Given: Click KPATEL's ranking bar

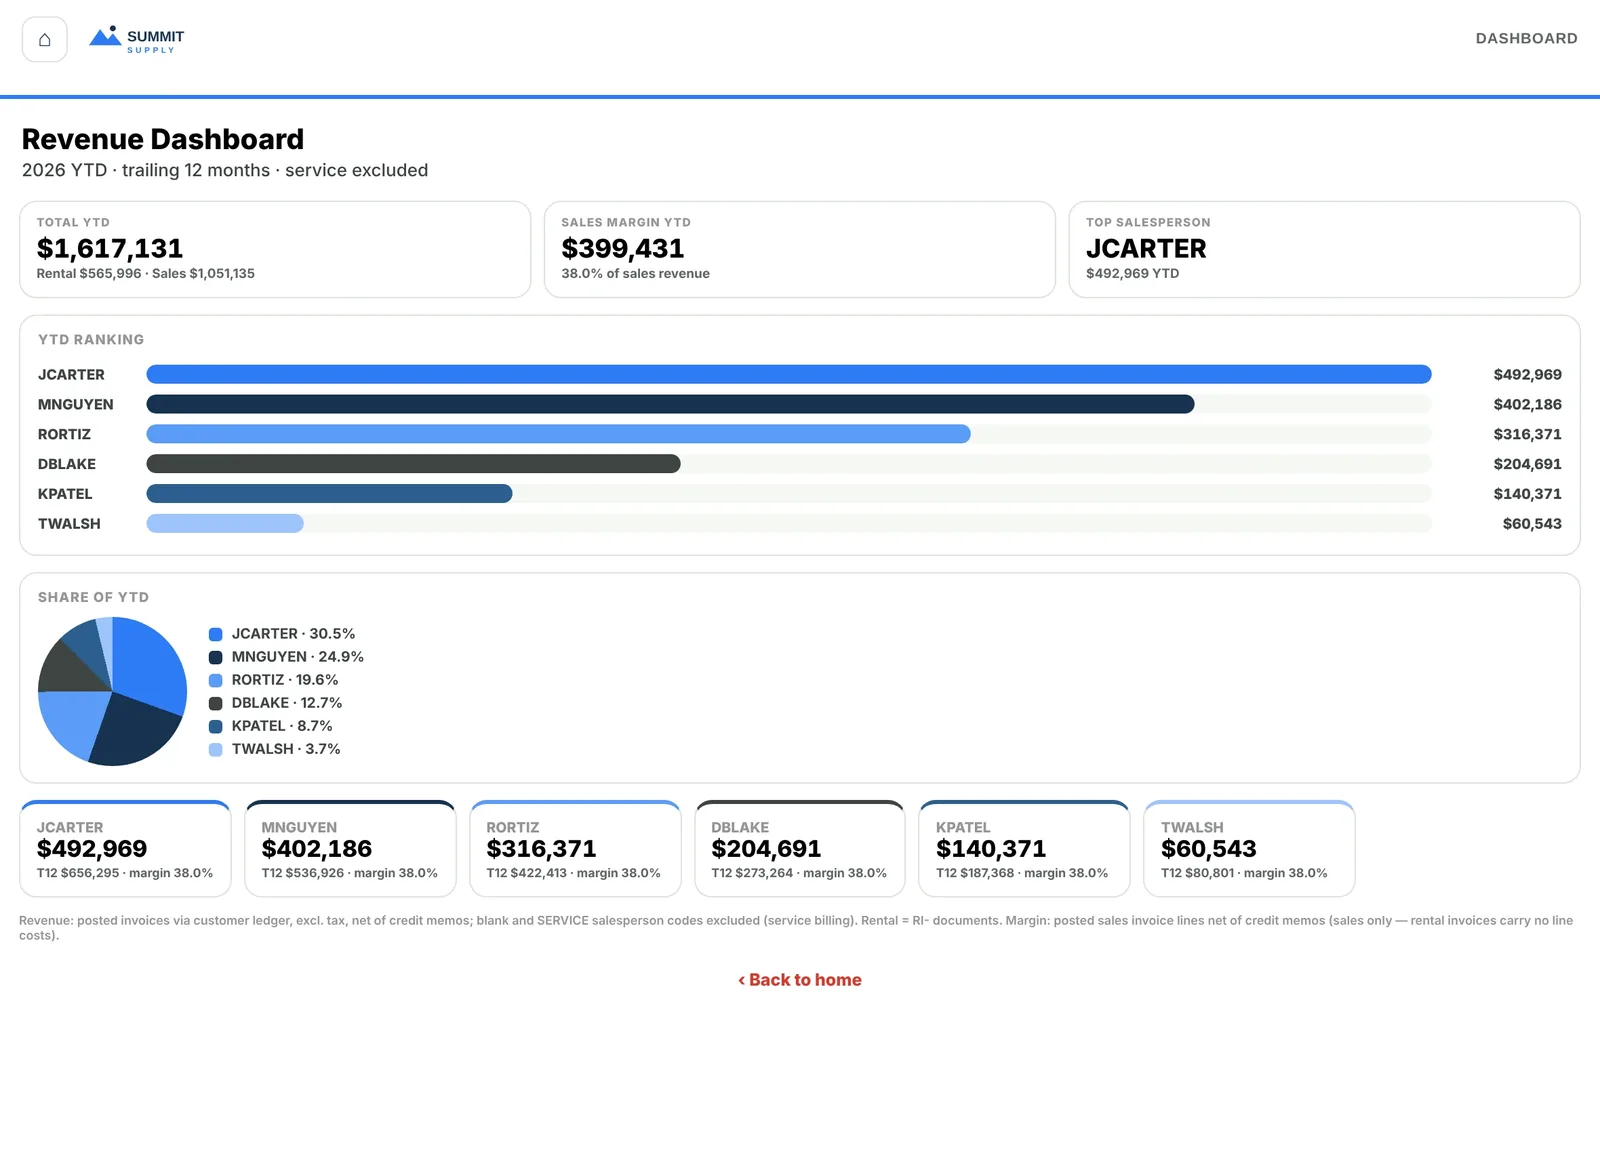Looking at the screenshot, I should 329,494.
